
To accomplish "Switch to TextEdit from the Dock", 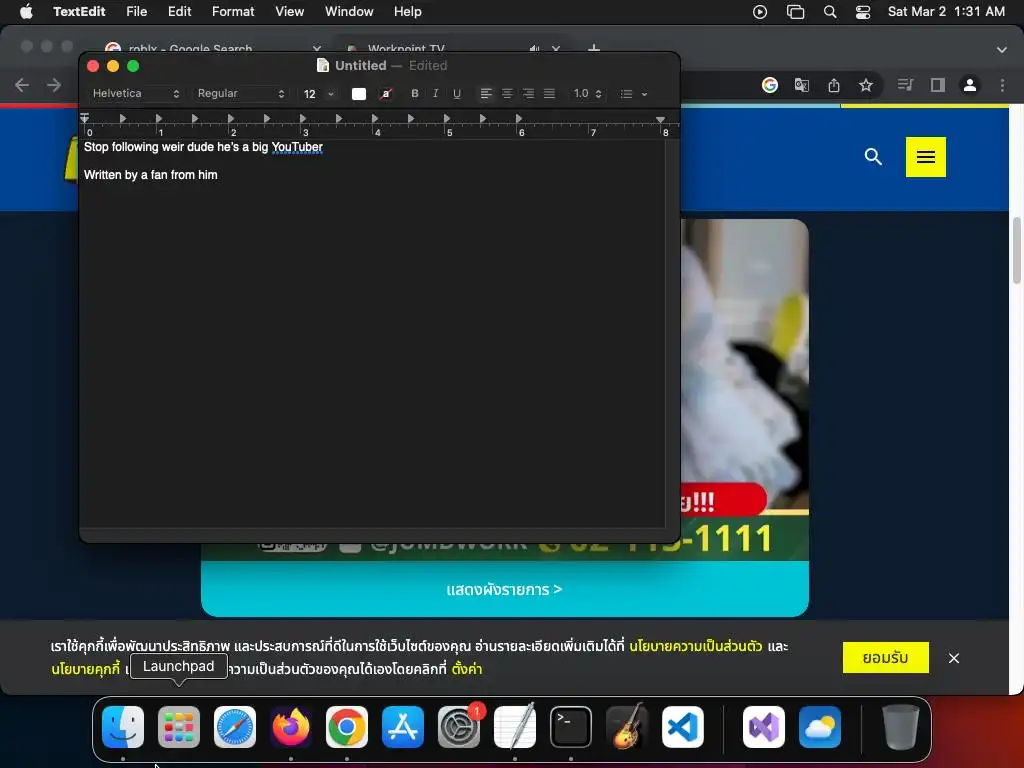I will click(515, 726).
